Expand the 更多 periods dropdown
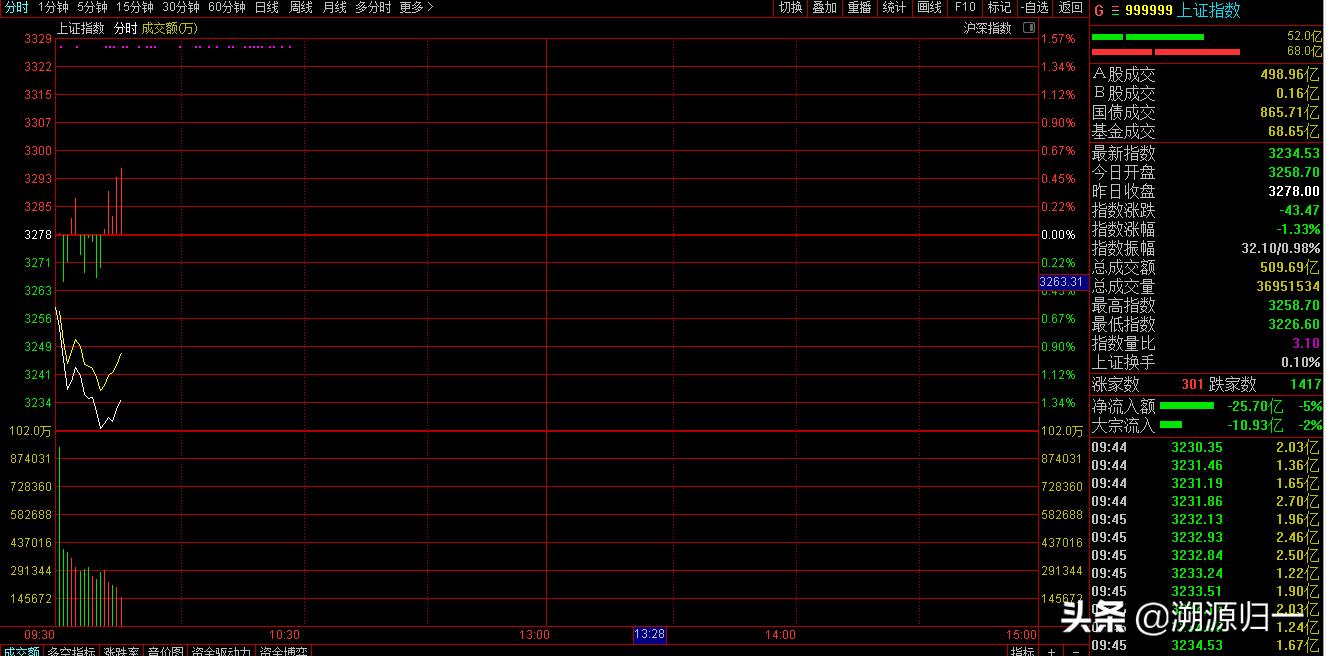The image size is (1326, 656). [416, 7]
